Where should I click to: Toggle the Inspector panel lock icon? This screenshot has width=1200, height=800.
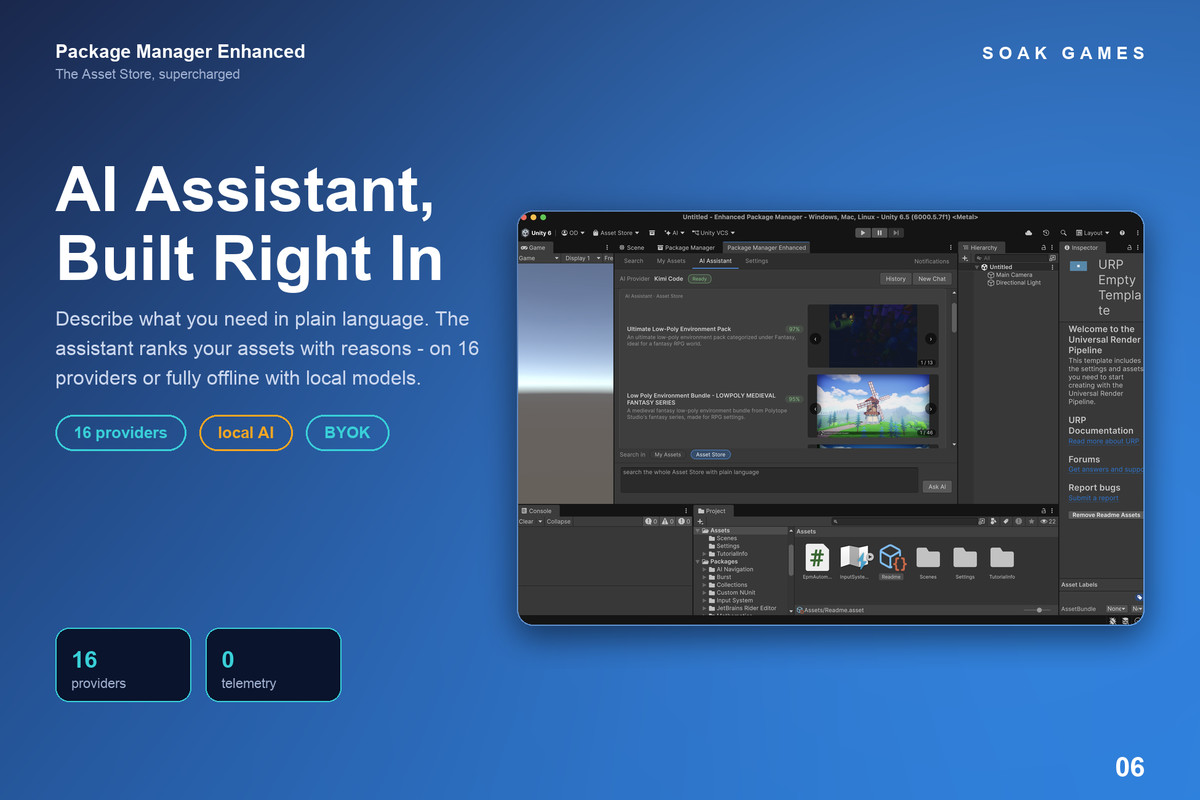[x=1130, y=247]
